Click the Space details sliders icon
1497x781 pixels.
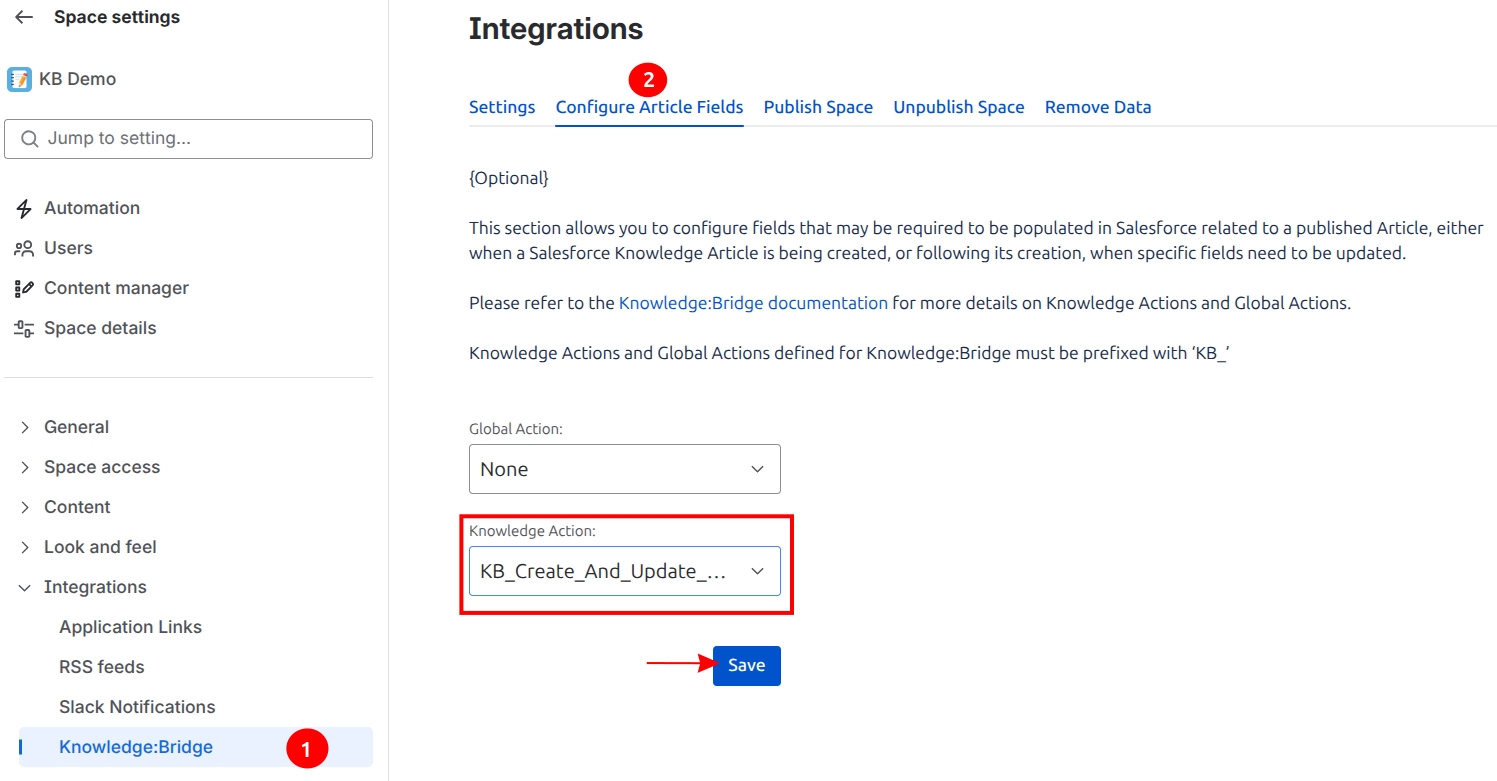pos(24,328)
